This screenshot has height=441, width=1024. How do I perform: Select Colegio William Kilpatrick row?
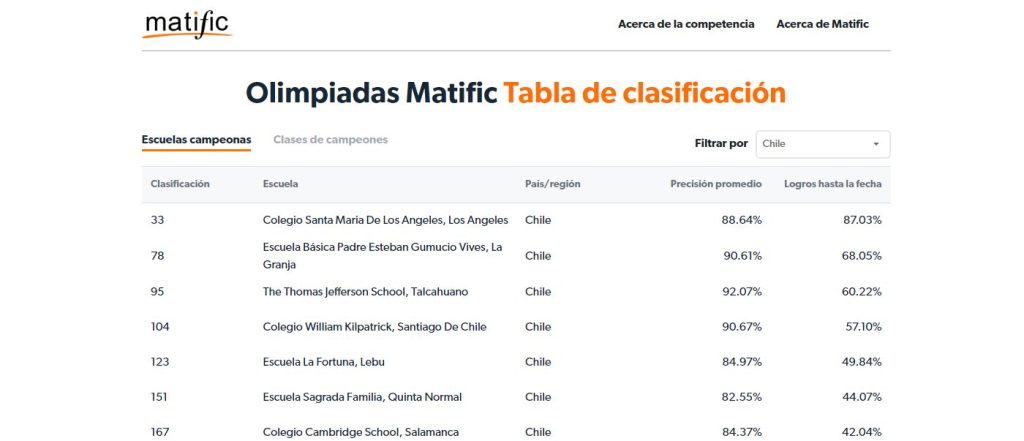pos(516,327)
